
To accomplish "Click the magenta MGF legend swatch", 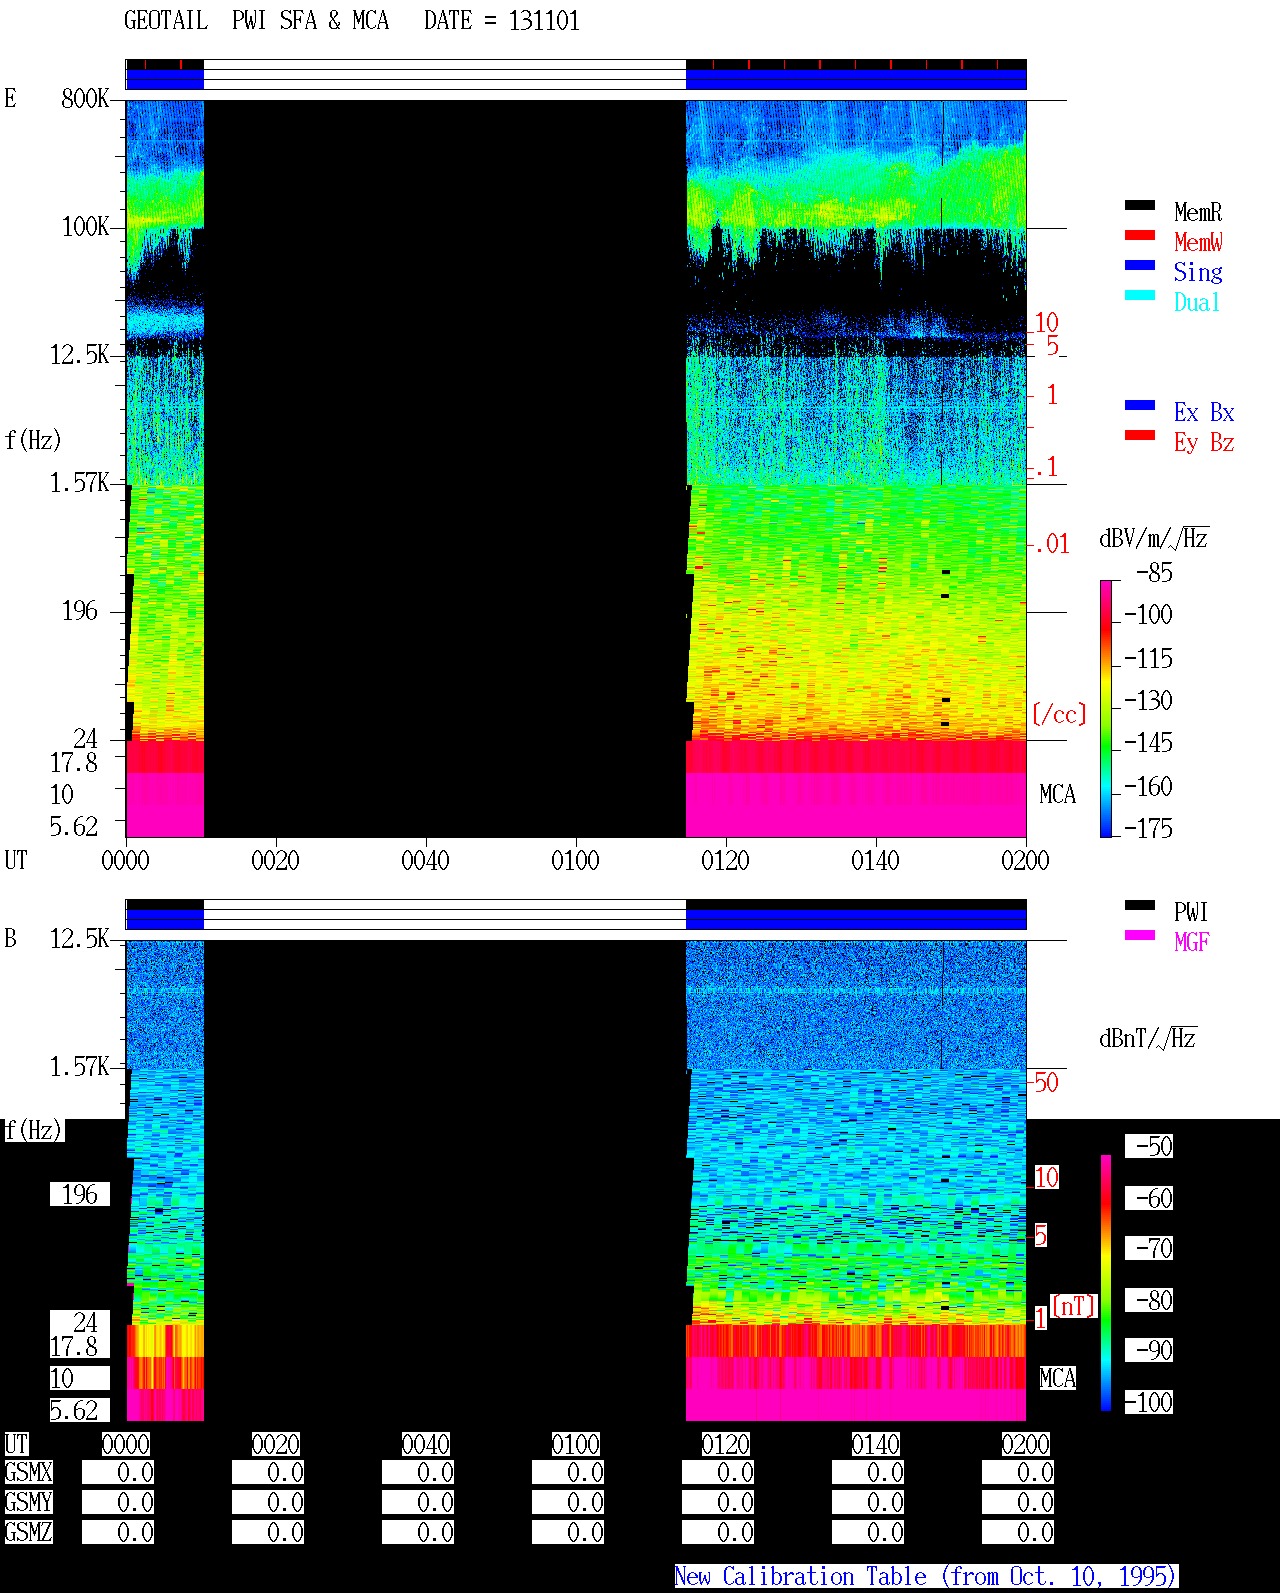I will (x=1140, y=935).
